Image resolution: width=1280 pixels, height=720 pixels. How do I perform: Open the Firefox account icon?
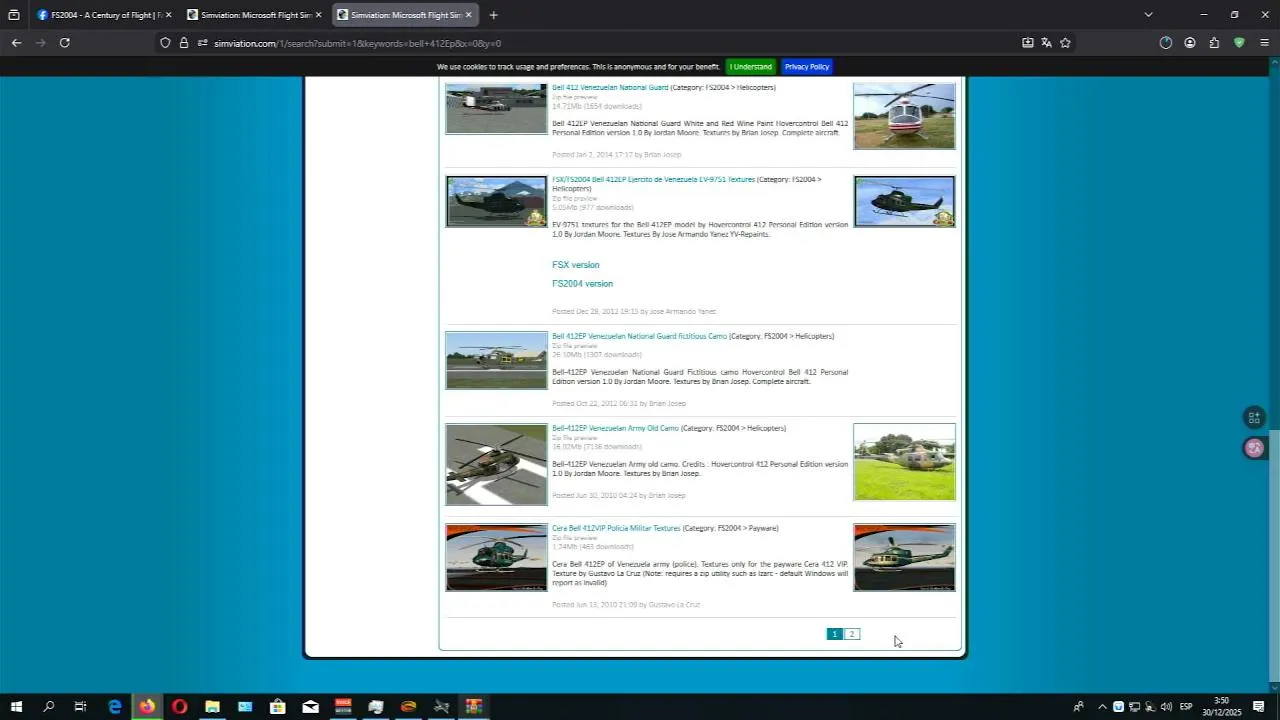click(1190, 43)
